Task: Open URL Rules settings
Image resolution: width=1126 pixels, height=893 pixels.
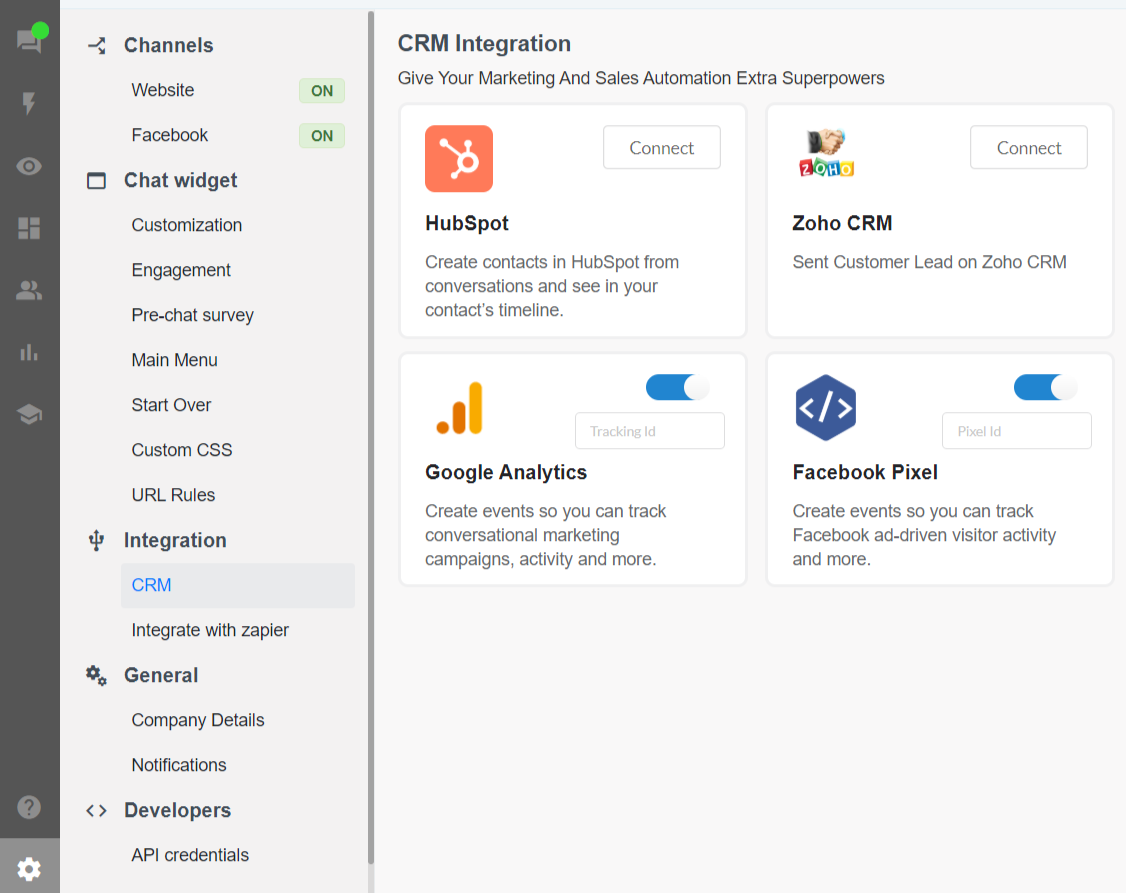Action: click(173, 495)
